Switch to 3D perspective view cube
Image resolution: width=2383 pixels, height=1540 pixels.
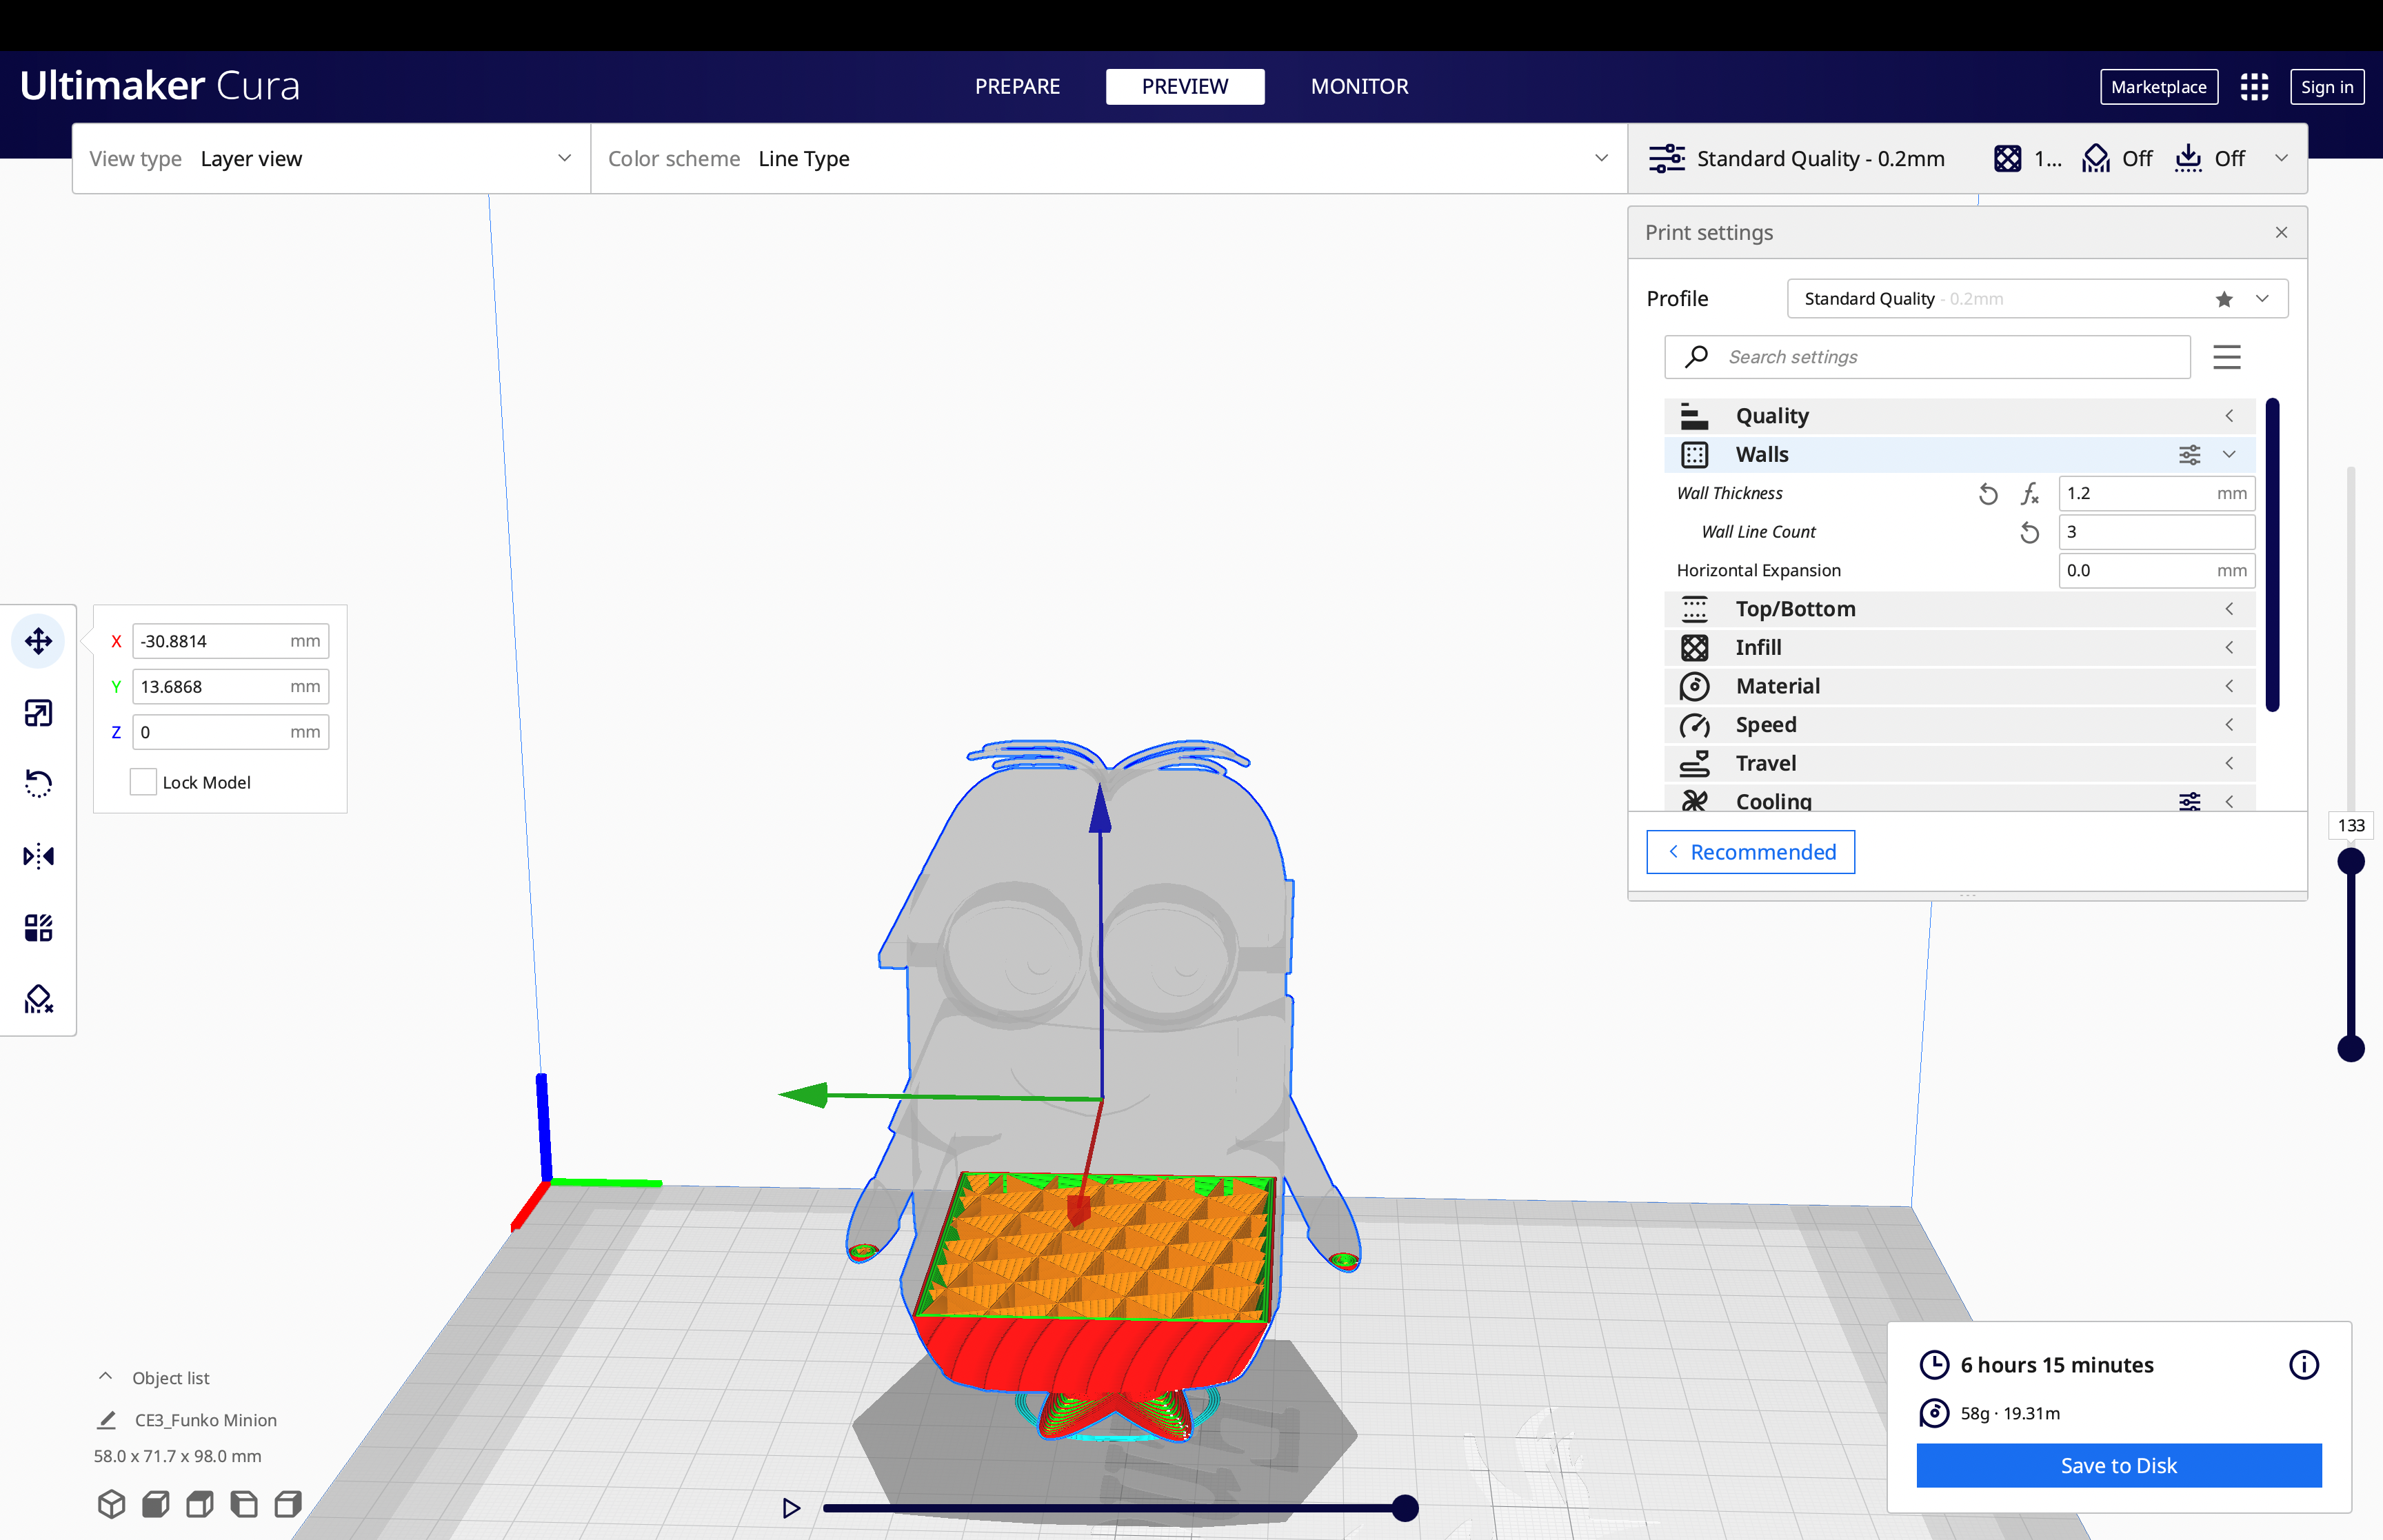coord(112,1504)
